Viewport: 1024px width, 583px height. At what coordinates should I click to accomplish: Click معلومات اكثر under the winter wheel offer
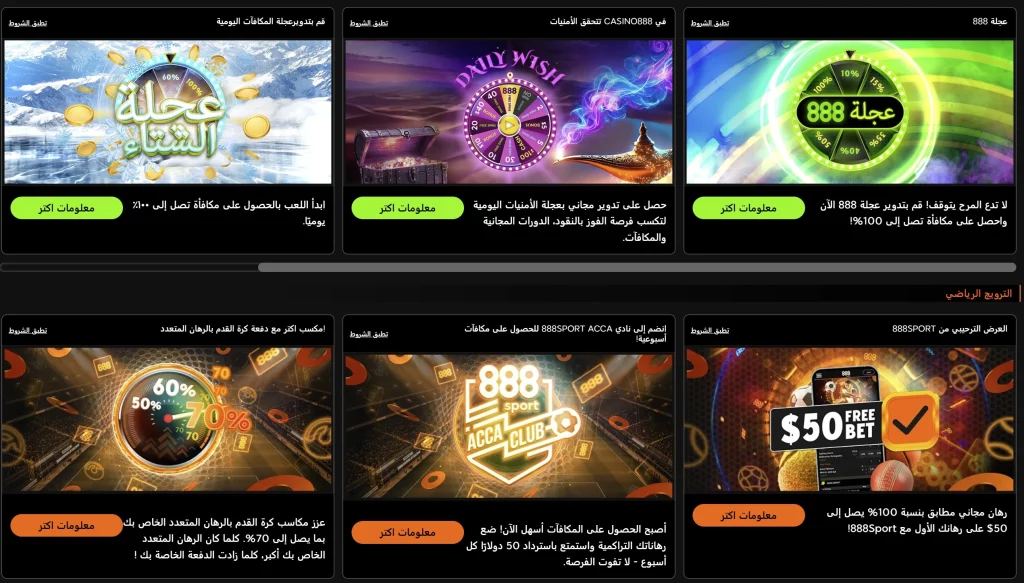67,208
